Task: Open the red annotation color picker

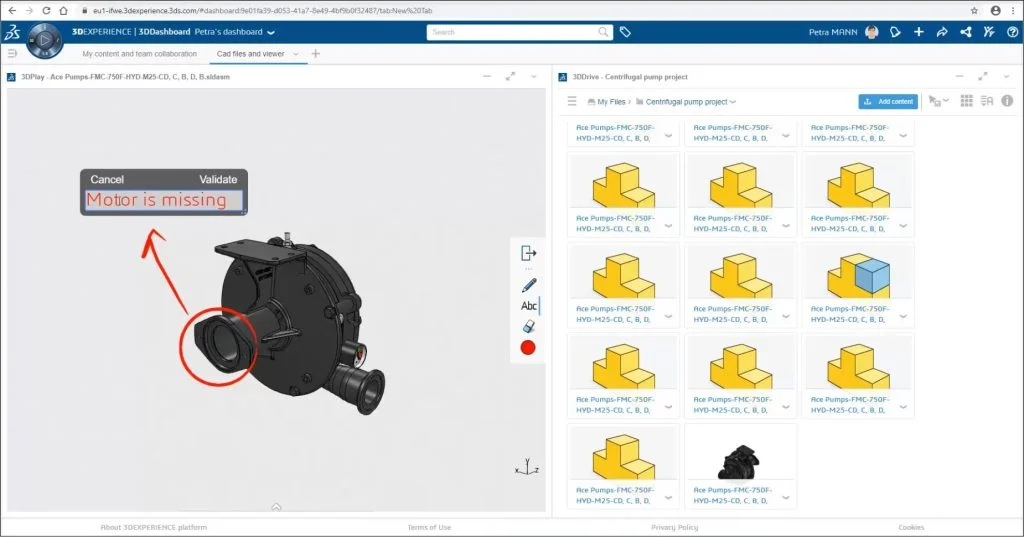Action: (x=529, y=348)
